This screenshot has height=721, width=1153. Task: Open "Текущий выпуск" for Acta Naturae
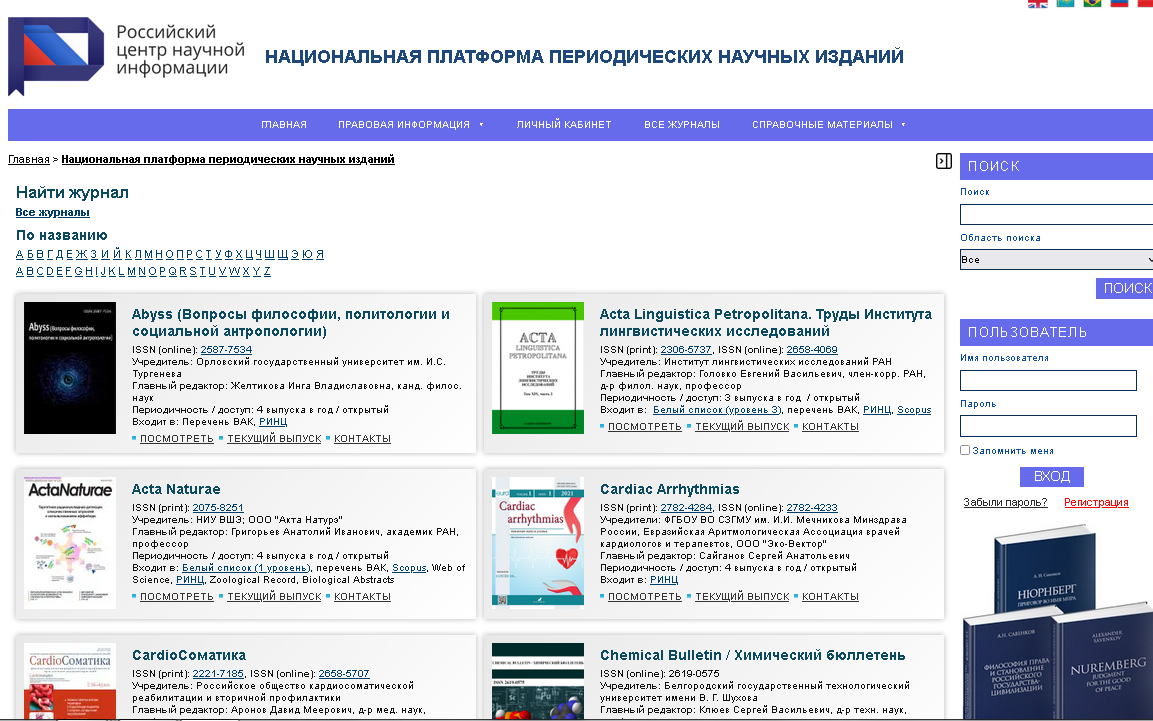tap(274, 597)
